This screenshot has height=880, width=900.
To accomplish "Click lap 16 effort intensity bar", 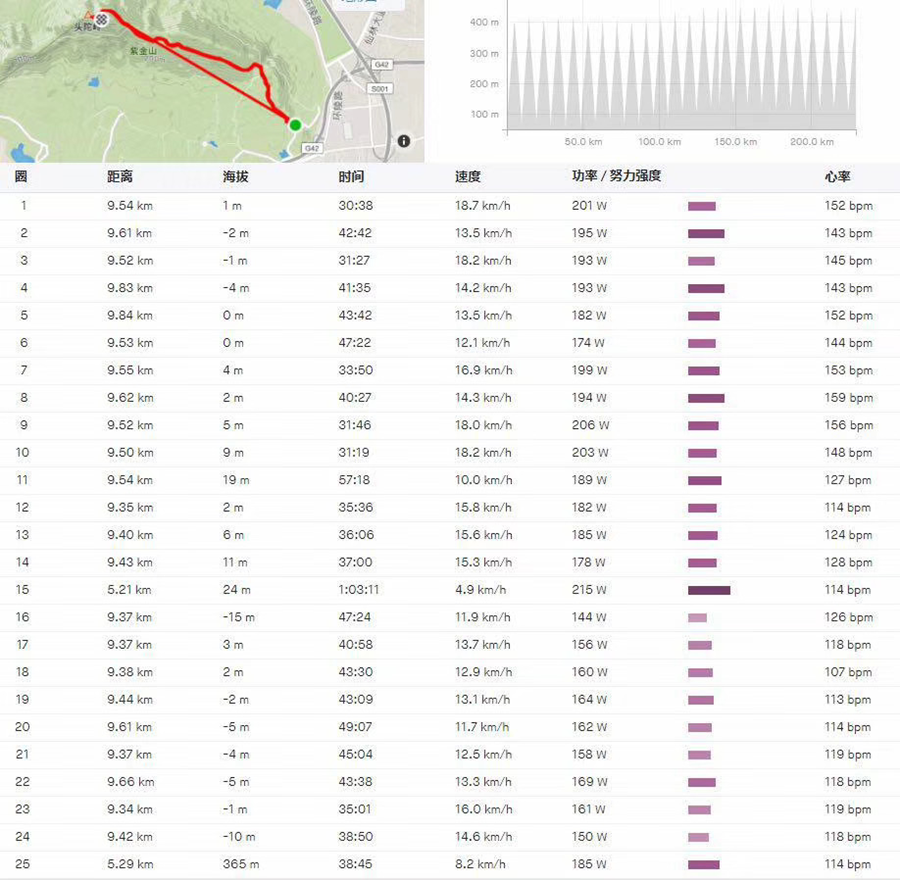I will coord(697,618).
